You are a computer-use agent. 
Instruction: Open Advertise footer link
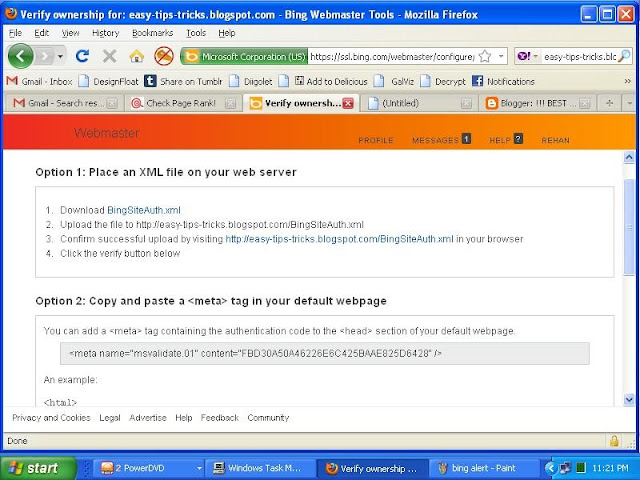pos(148,418)
